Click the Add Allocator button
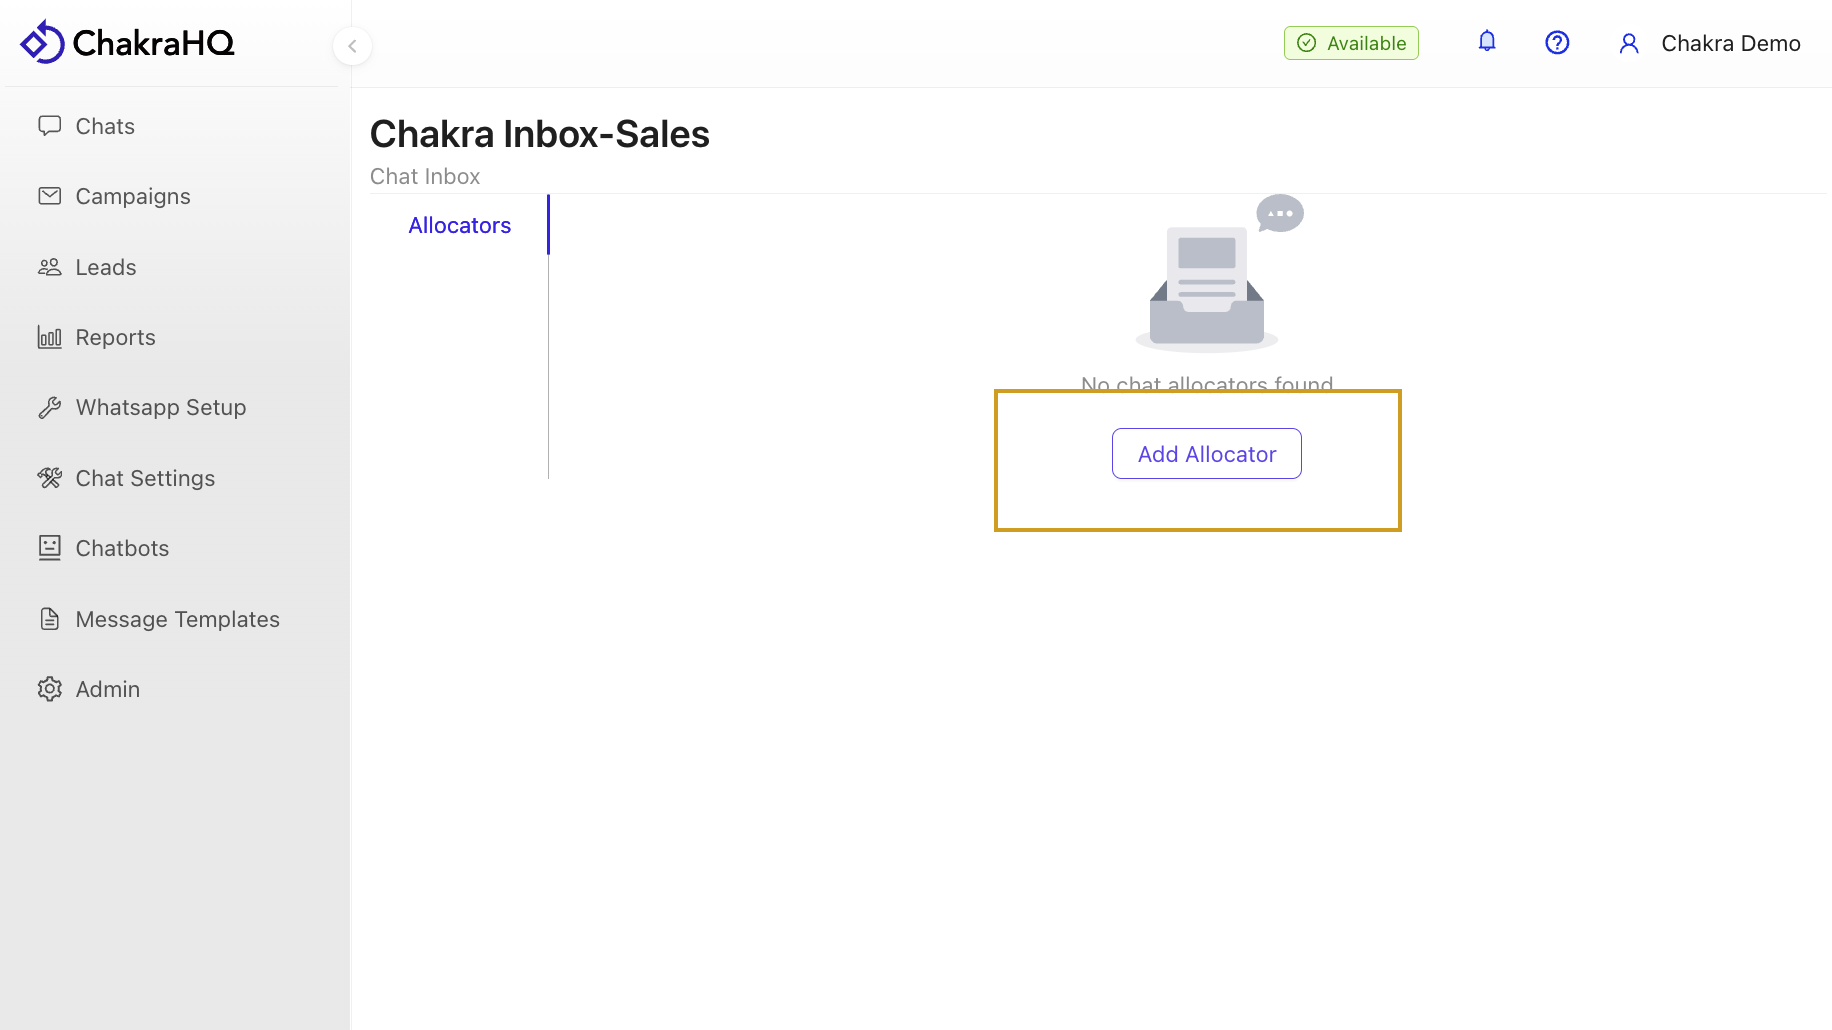This screenshot has width=1832, height=1030. coord(1206,454)
